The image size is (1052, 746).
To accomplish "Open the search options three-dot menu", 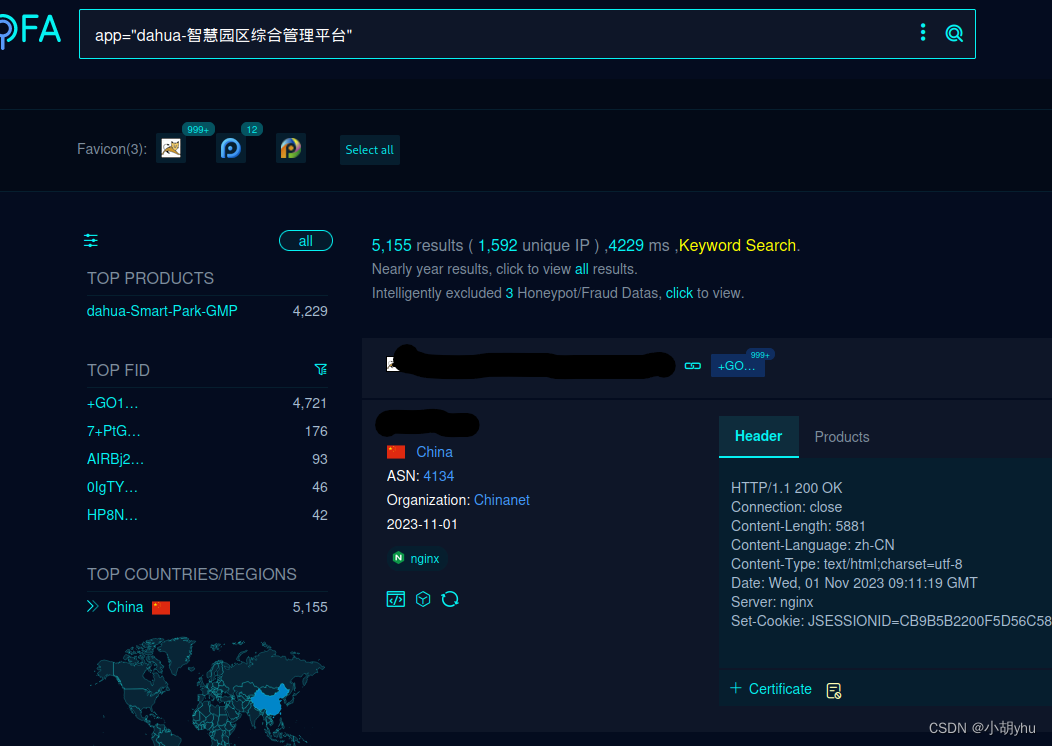I will pyautogui.click(x=922, y=32).
